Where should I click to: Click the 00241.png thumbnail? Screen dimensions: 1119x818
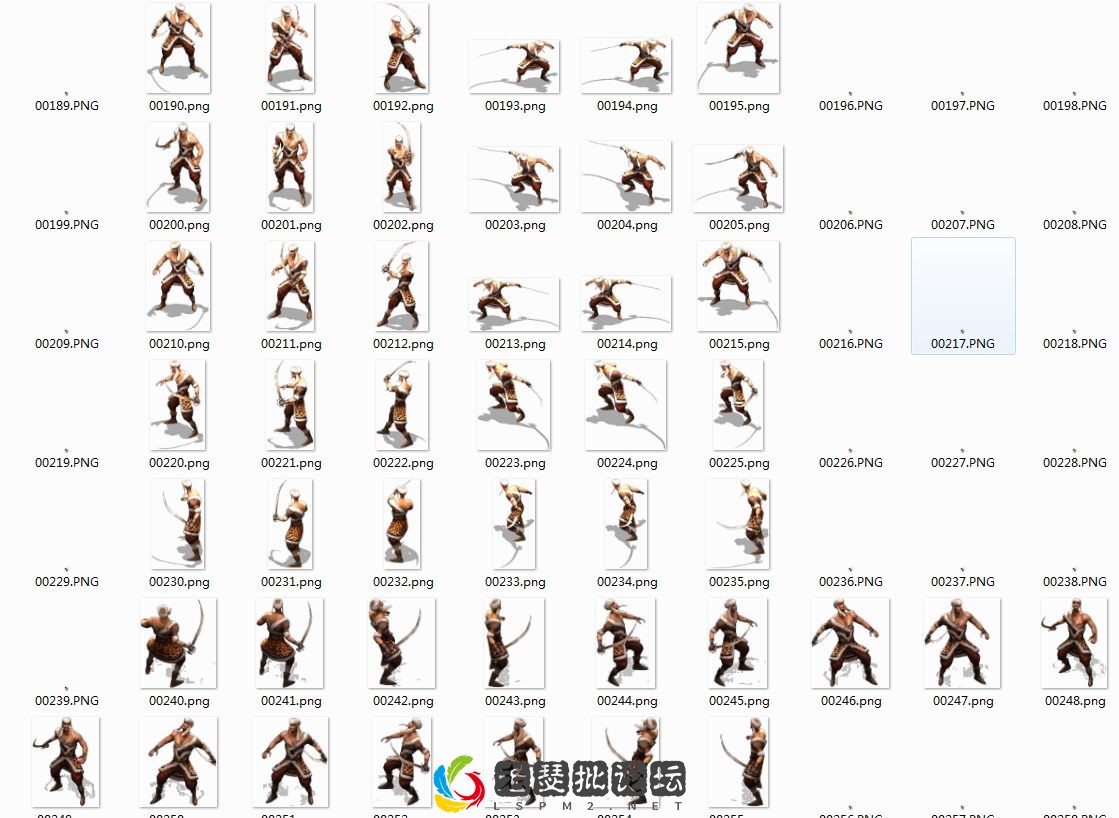(x=290, y=643)
